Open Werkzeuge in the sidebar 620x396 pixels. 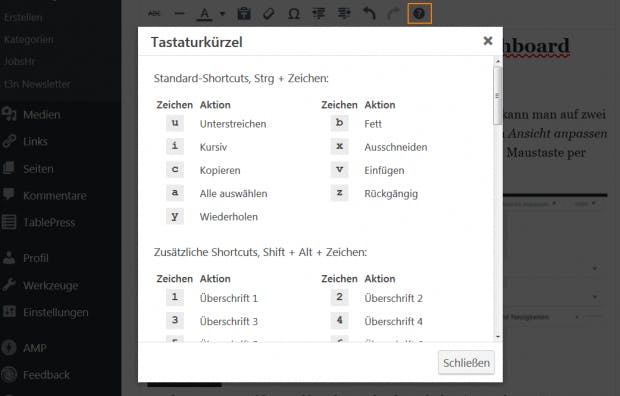pyautogui.click(x=51, y=286)
